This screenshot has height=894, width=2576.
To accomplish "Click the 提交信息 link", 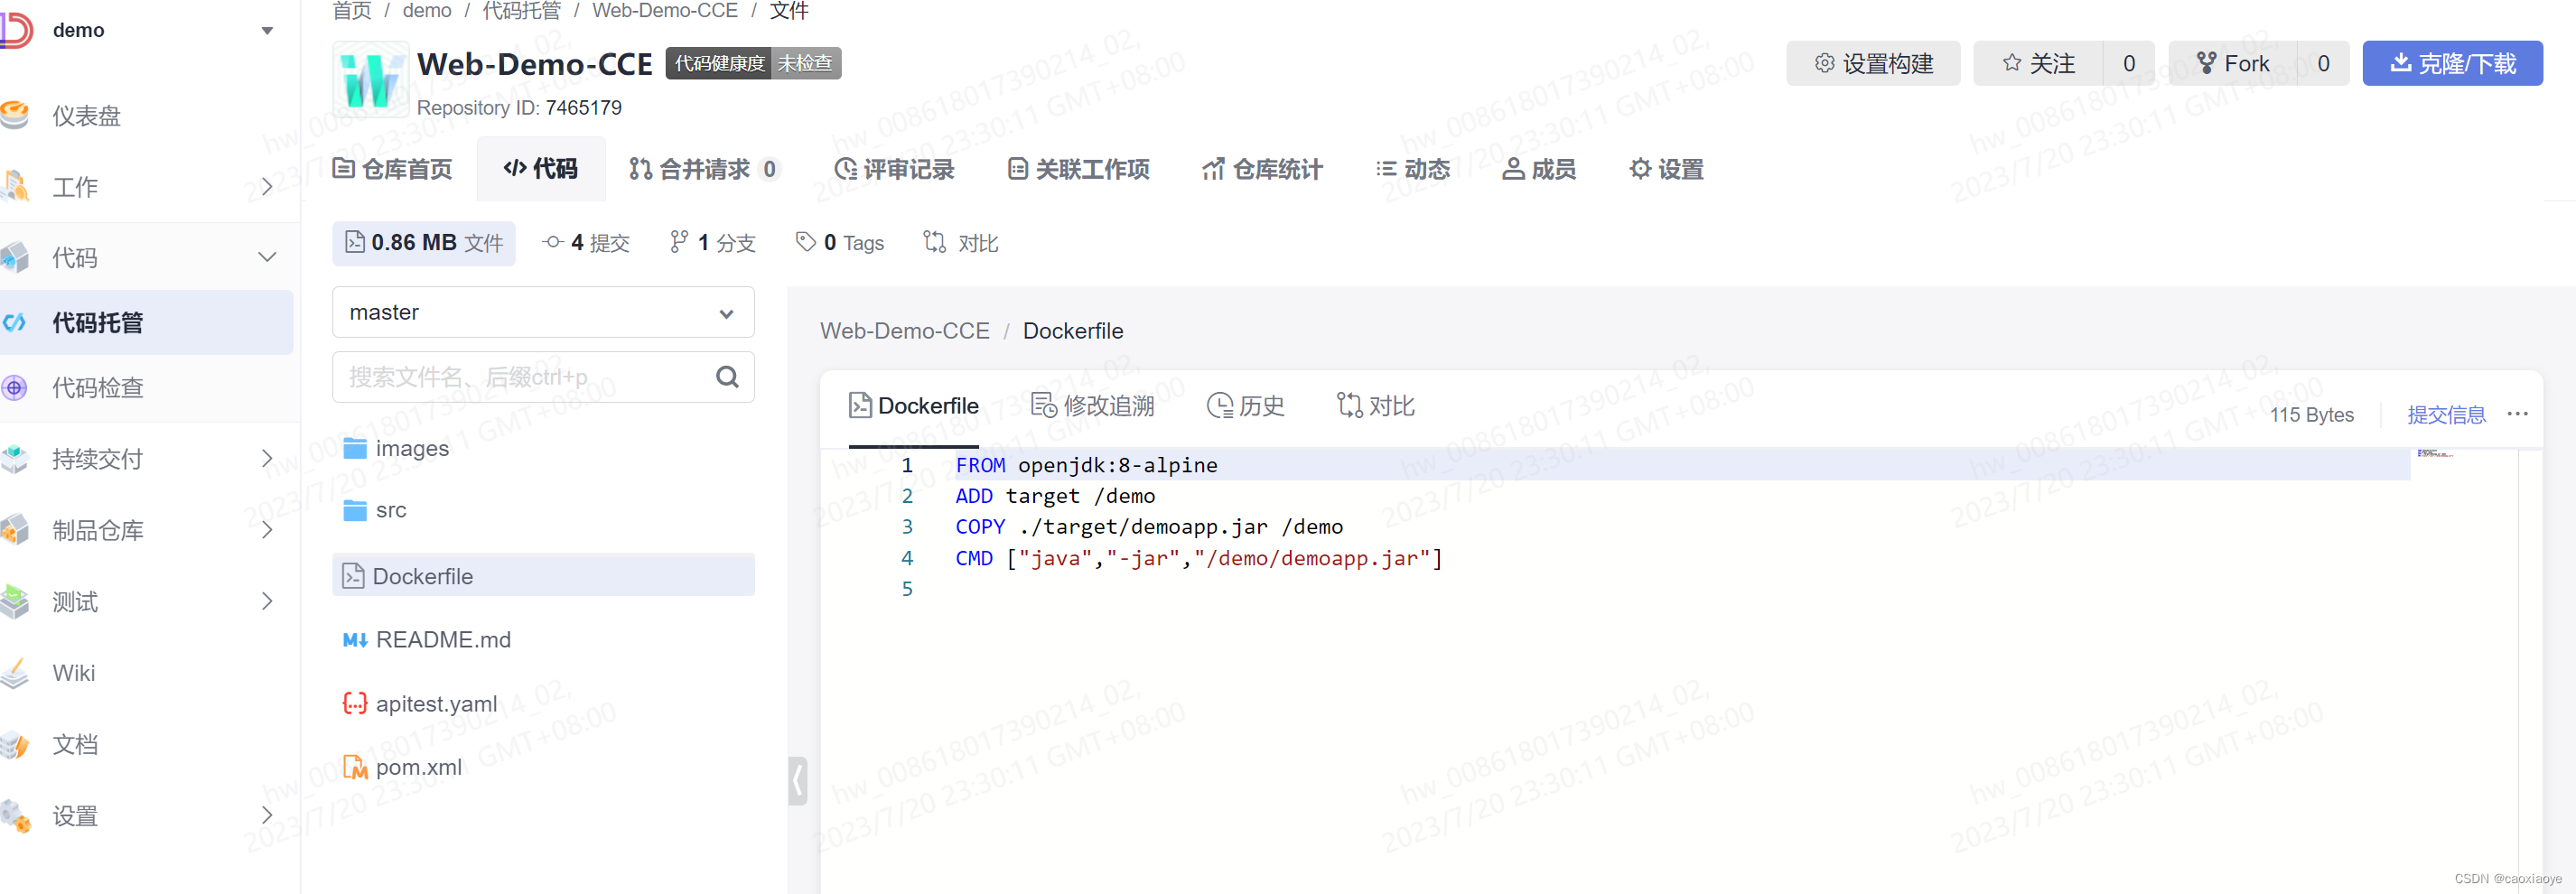I will point(2446,415).
